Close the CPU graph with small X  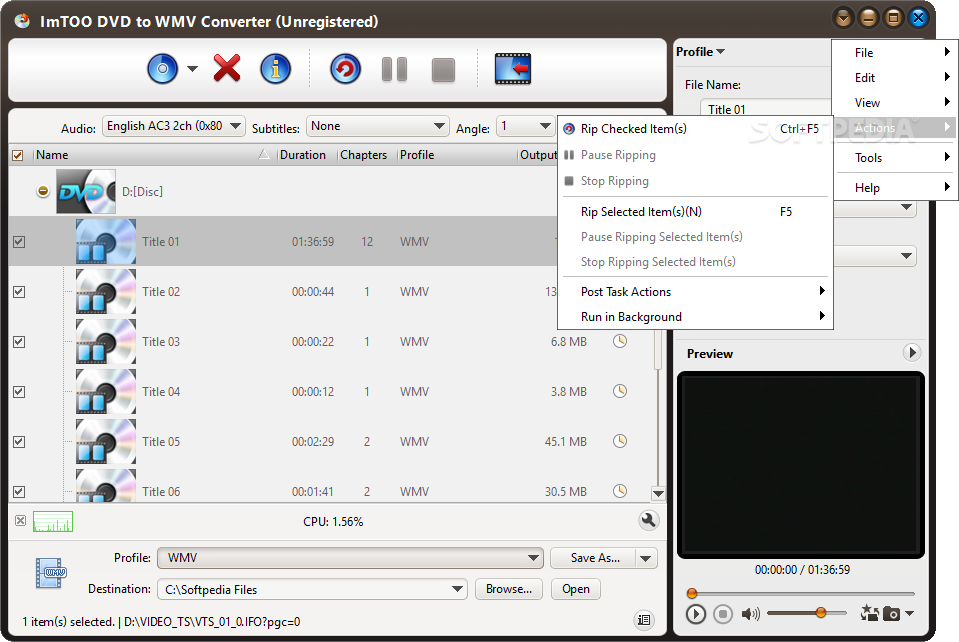click(x=20, y=520)
